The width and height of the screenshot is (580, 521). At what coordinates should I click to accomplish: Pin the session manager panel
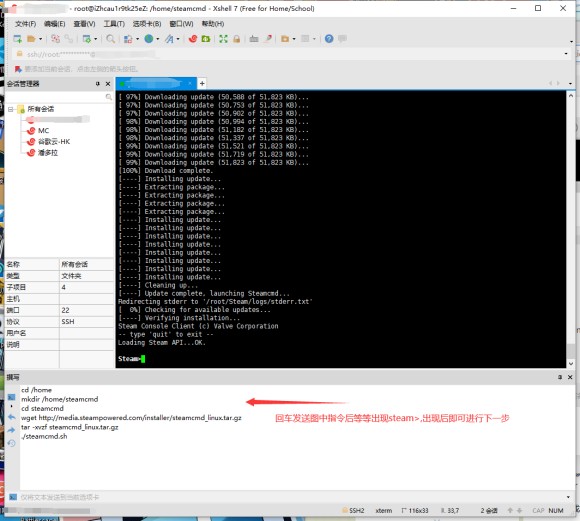[98, 84]
